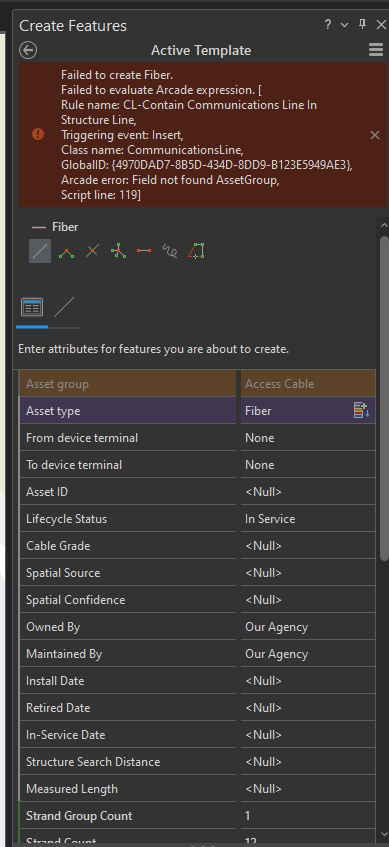The image size is (389, 847).
Task: Click the Cable Grade field label
Action: (x=58, y=546)
